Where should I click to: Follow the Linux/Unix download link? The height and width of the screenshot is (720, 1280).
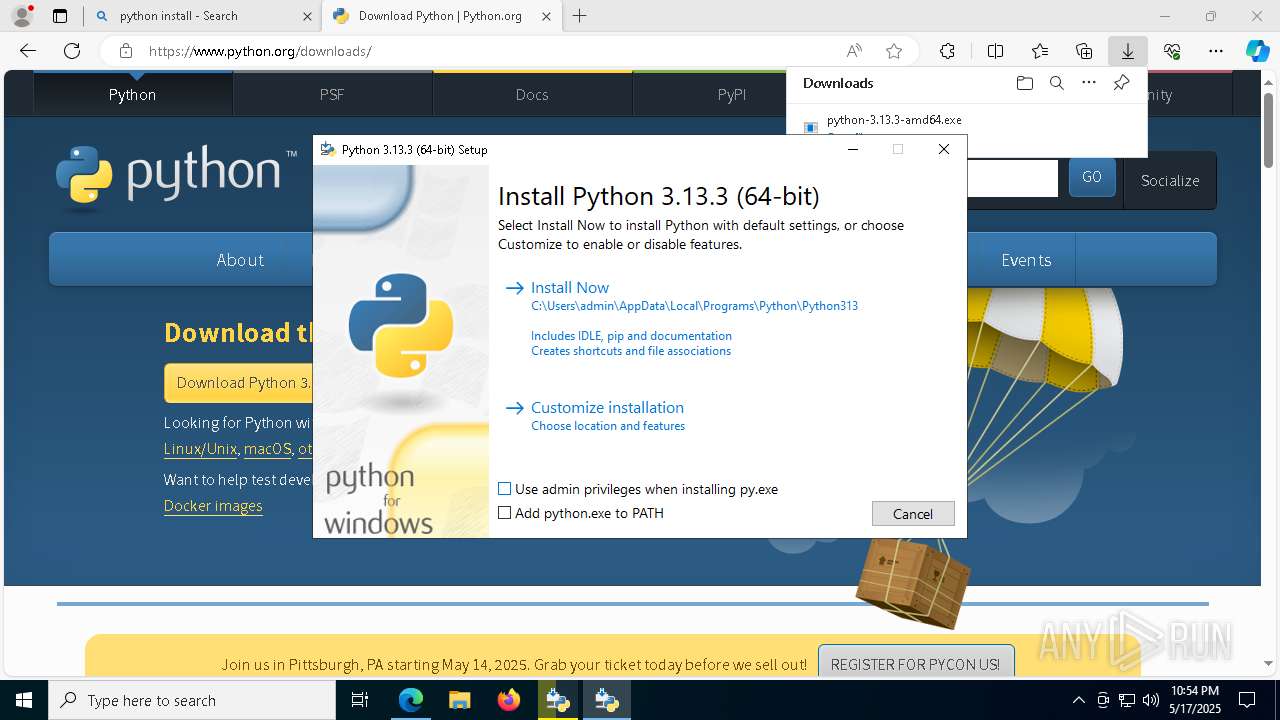coord(200,449)
